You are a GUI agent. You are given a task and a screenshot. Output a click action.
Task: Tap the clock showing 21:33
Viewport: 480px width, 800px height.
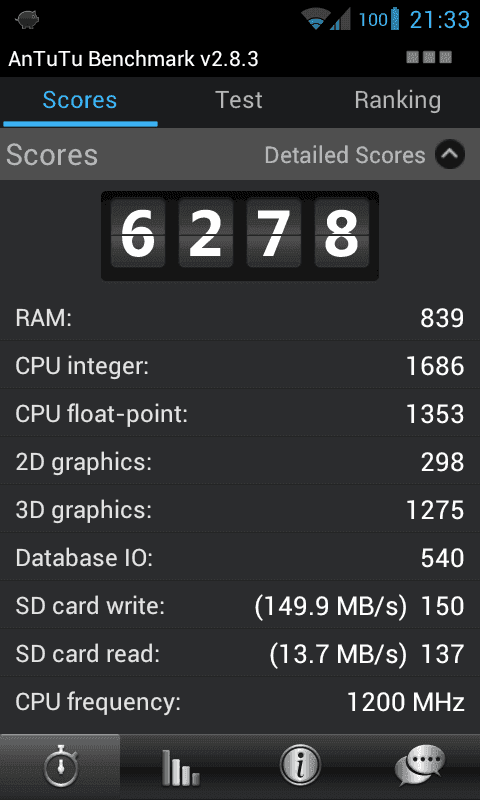[x=440, y=20]
